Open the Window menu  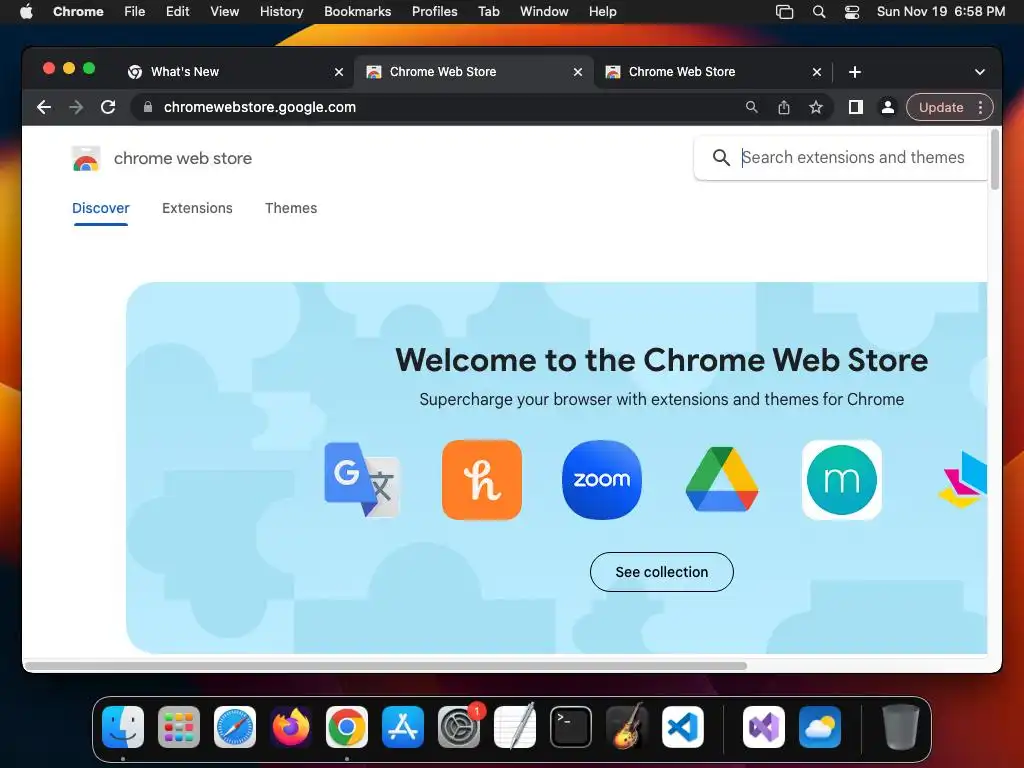[x=544, y=11]
